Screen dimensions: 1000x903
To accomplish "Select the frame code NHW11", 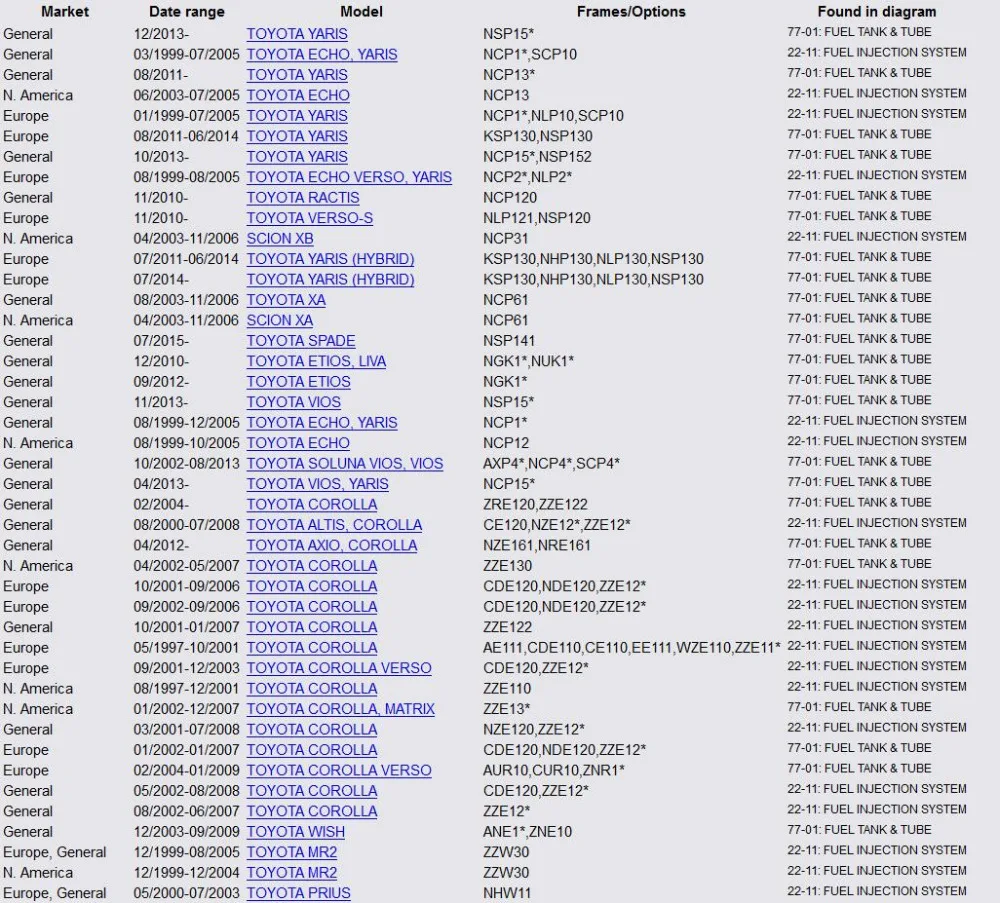I will pyautogui.click(x=507, y=893).
